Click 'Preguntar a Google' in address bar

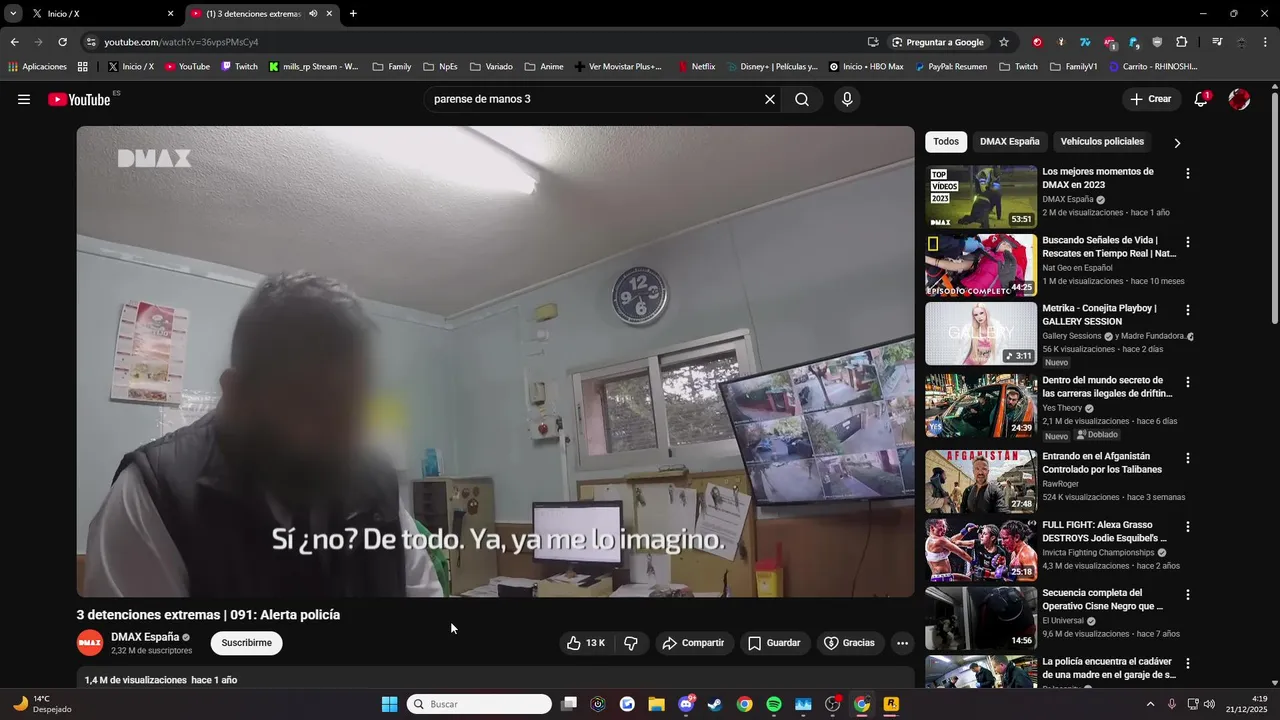coord(937,42)
